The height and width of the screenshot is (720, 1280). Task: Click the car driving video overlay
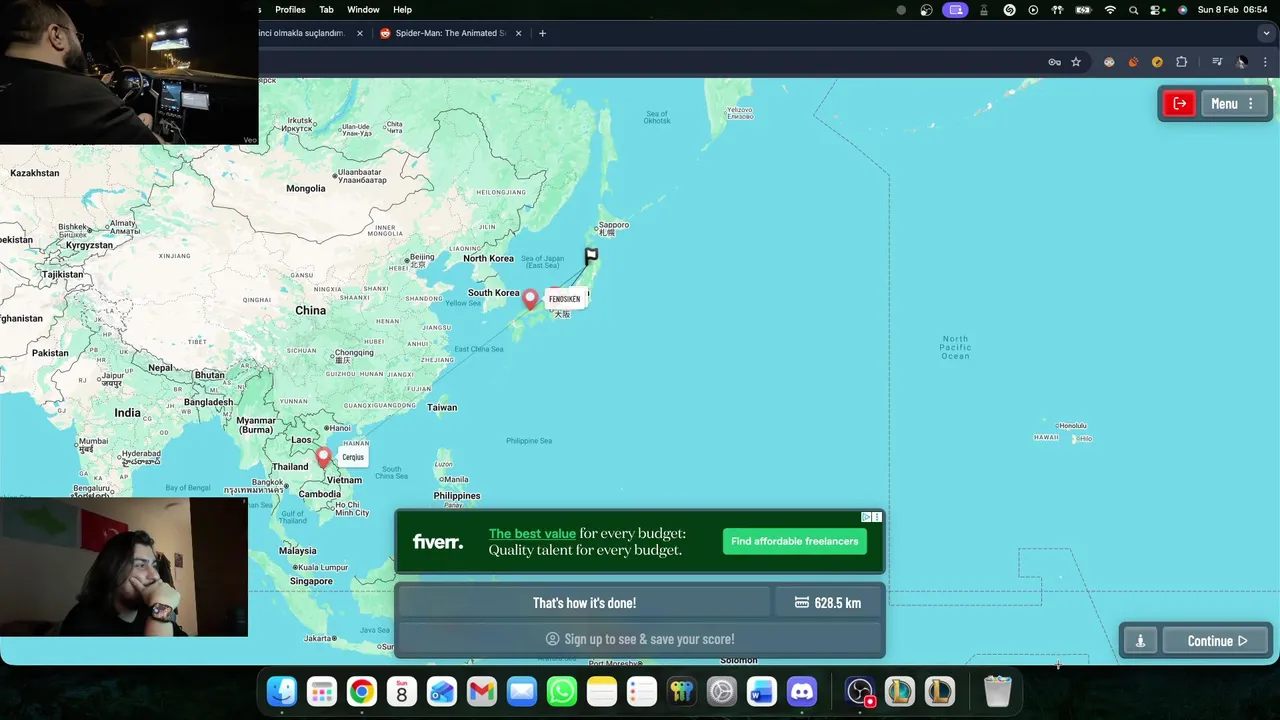pyautogui.click(x=129, y=72)
